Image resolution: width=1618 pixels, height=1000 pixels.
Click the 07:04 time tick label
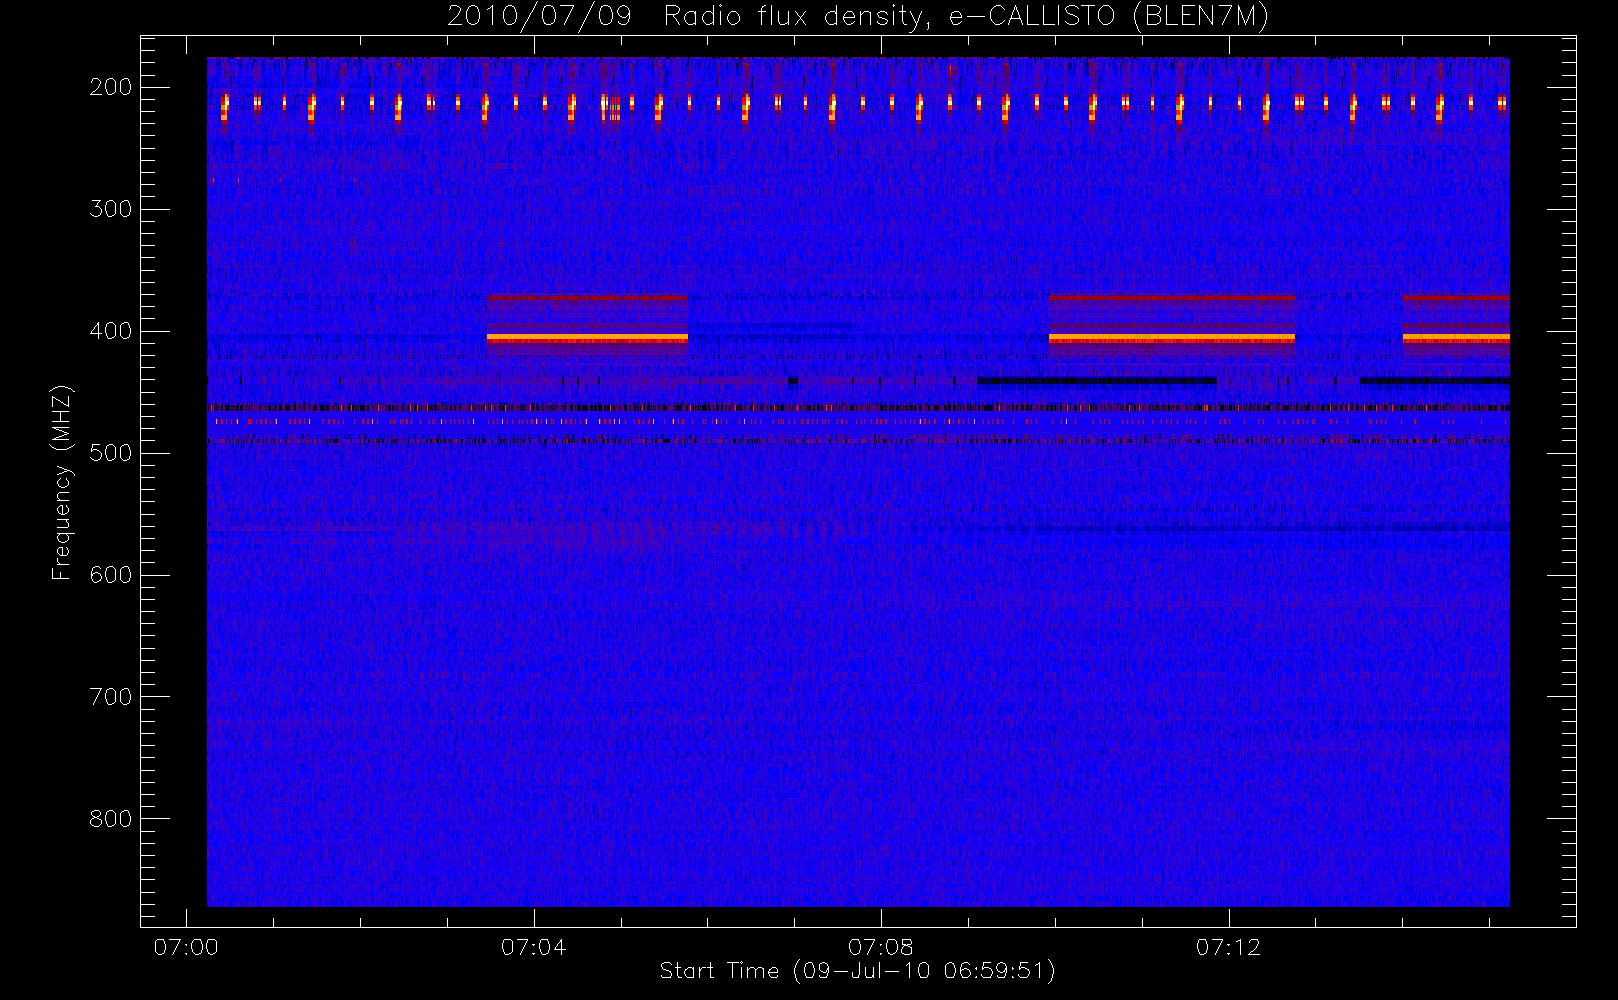(x=533, y=947)
